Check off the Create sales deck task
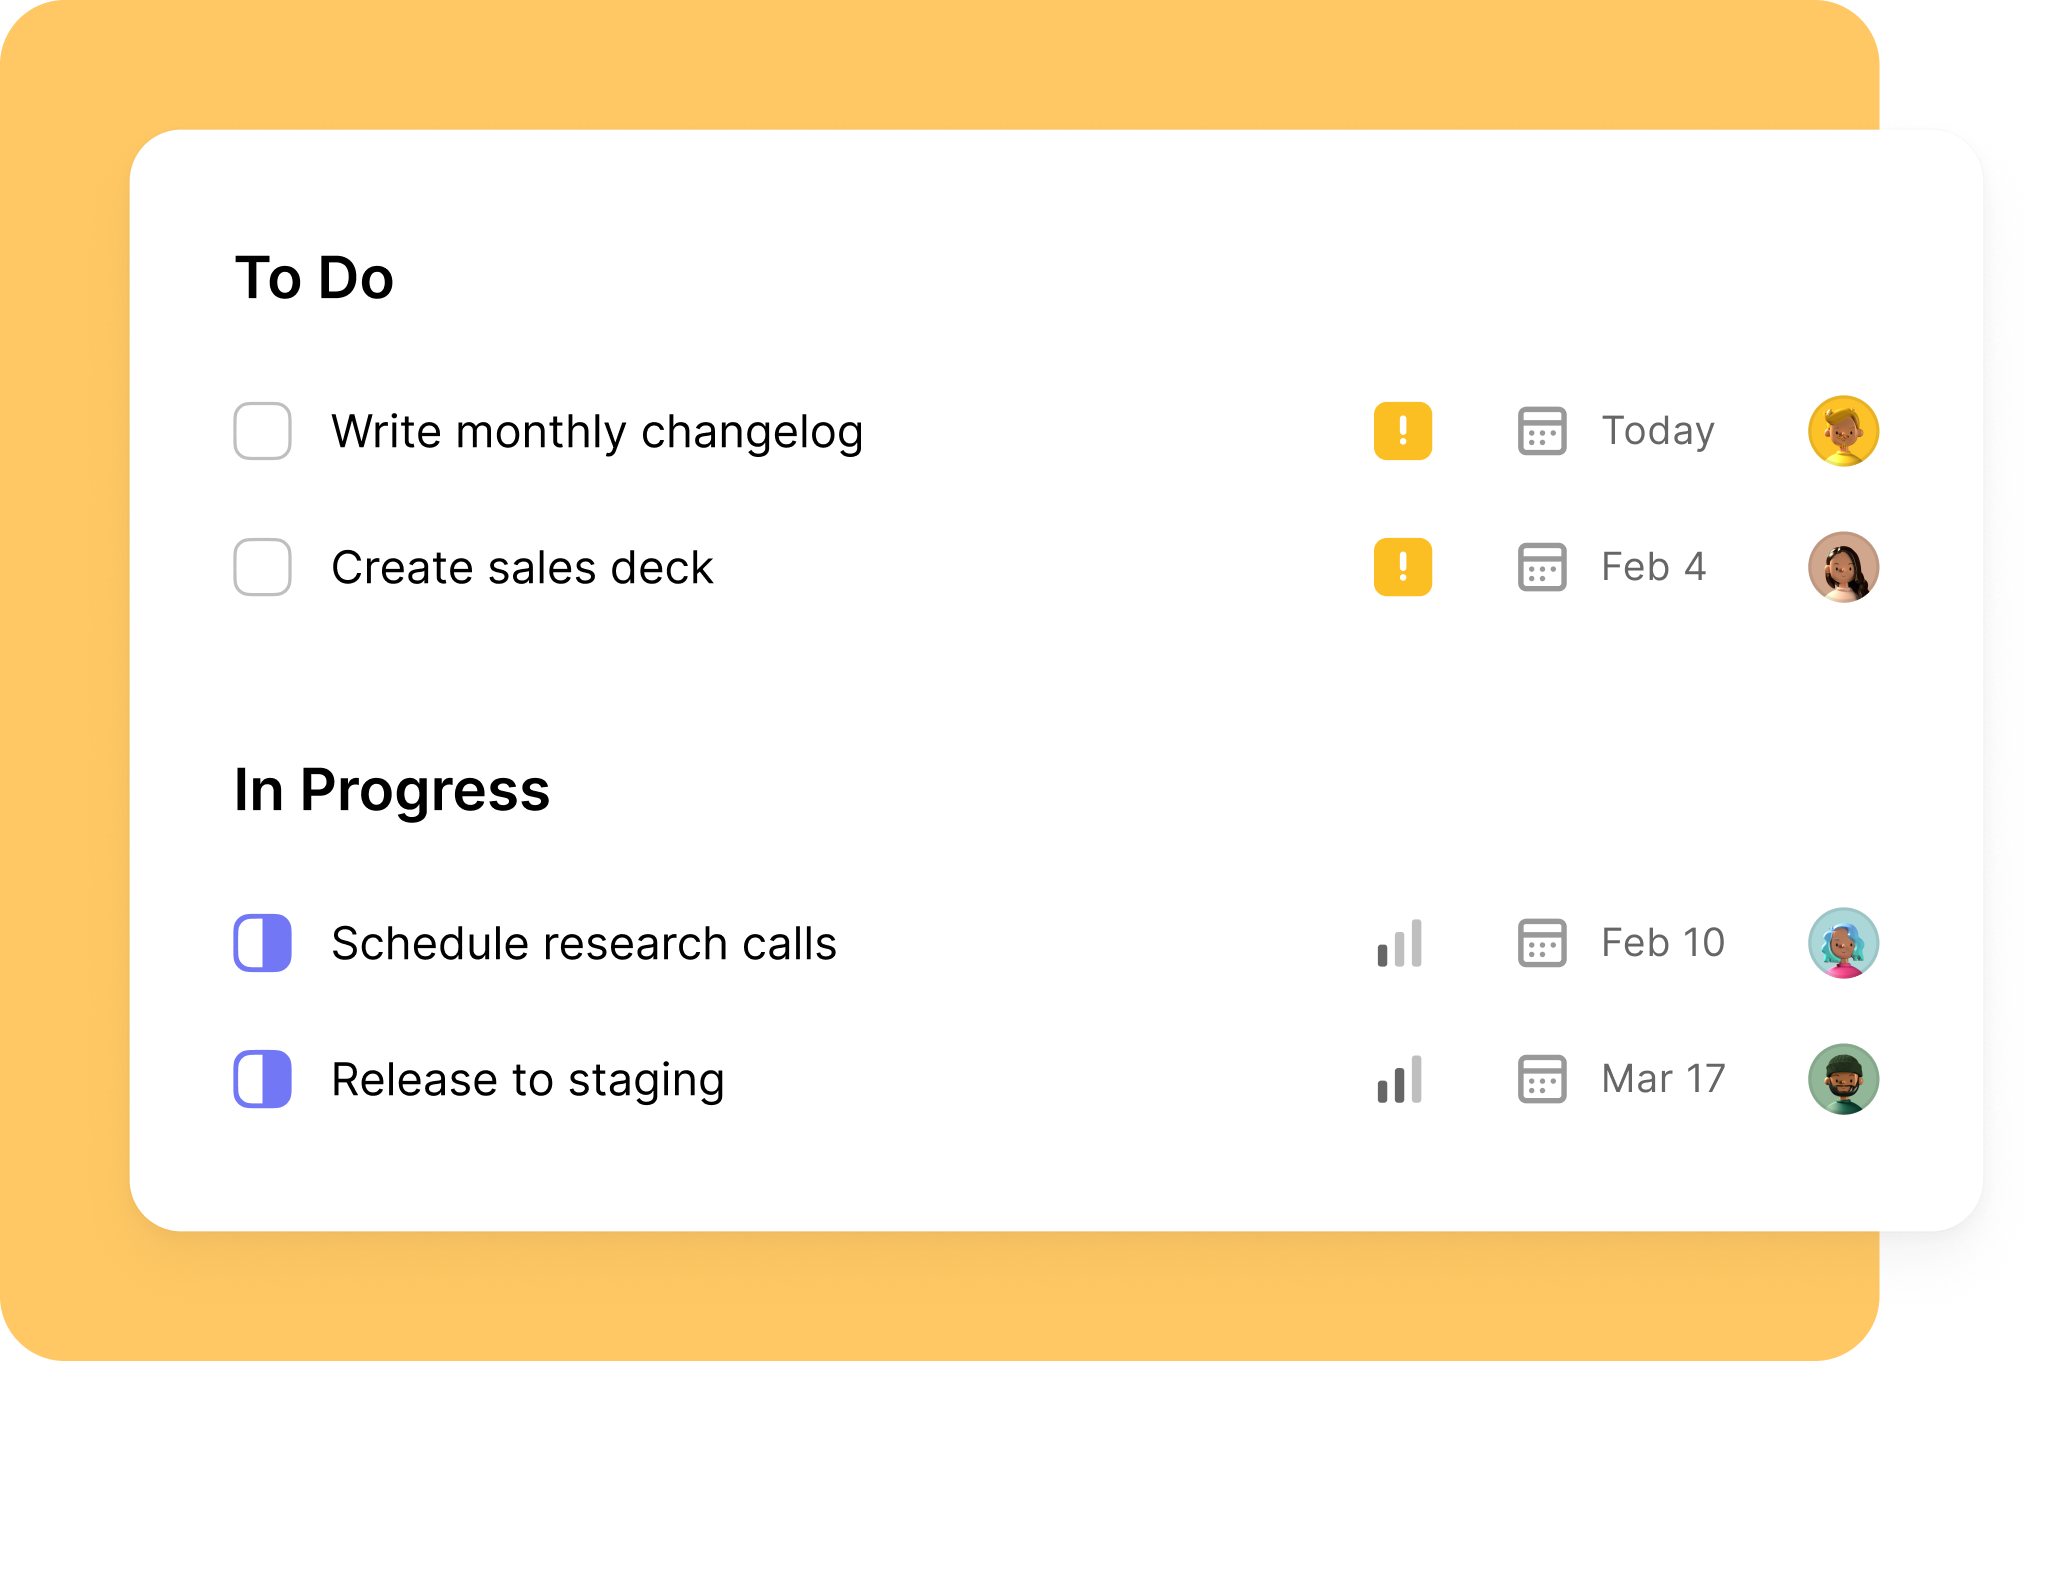Viewport: 2048px width, 1594px height. 262,567
